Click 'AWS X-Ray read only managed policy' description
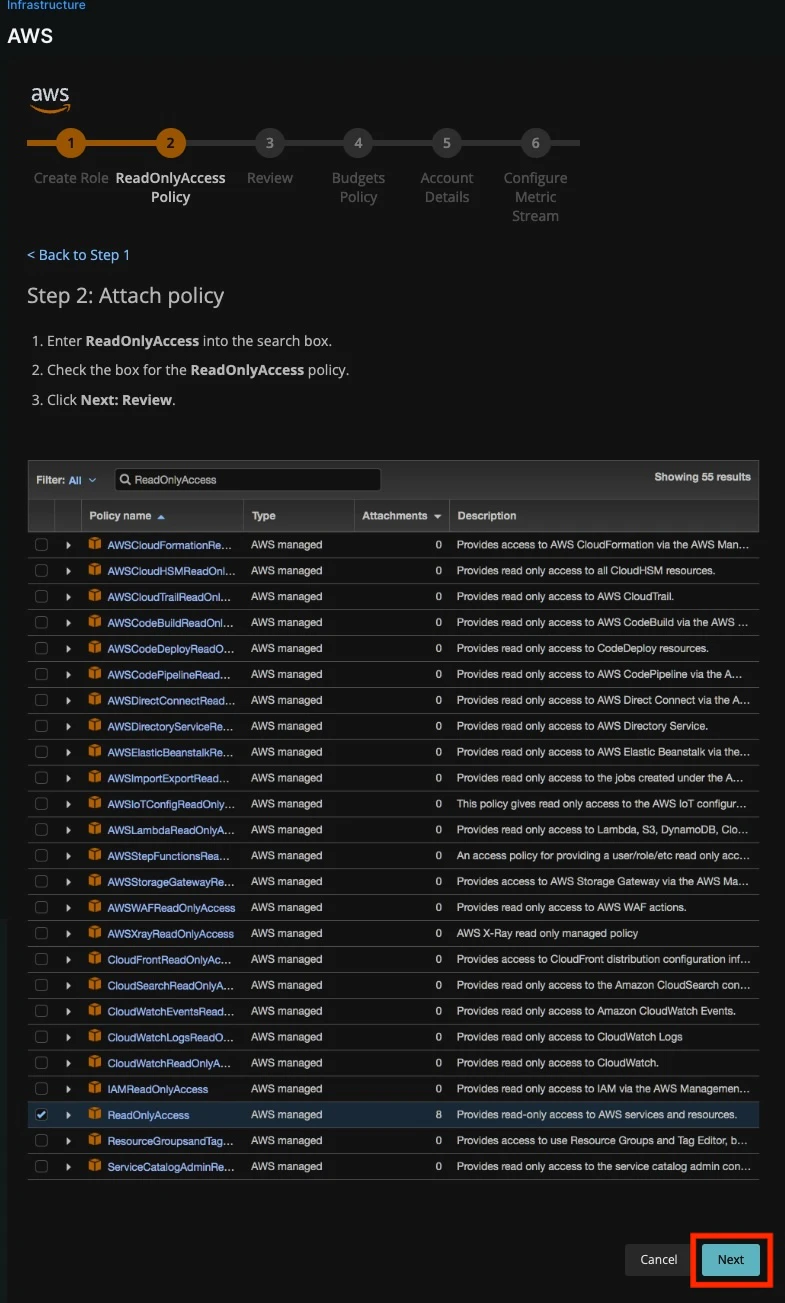The image size is (785, 1303). pos(547,934)
